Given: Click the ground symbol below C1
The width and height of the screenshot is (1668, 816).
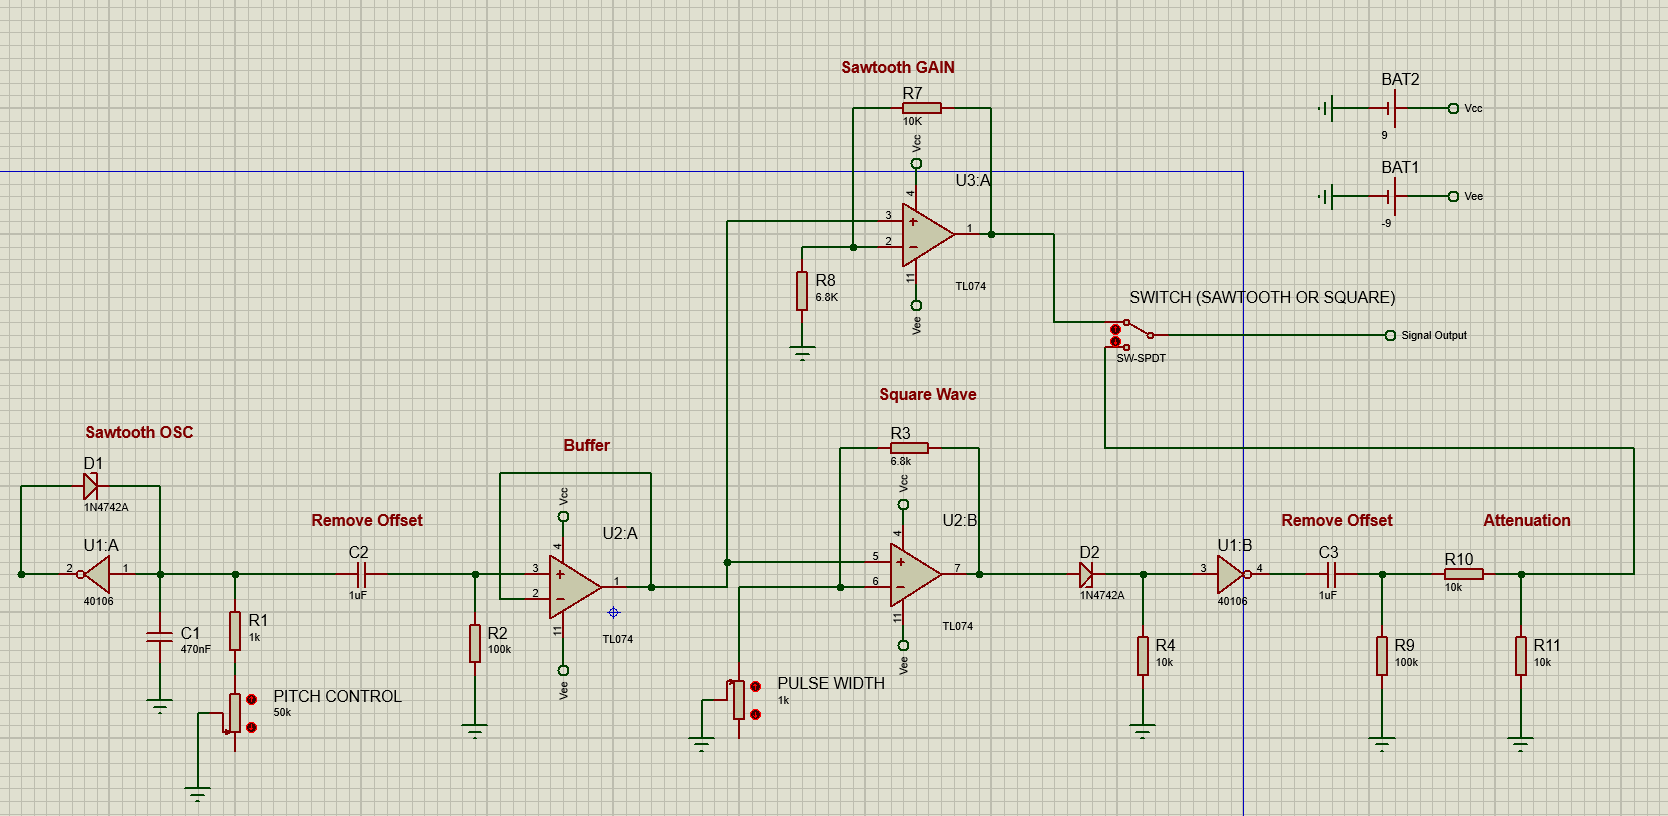Looking at the screenshot, I should 159,706.
